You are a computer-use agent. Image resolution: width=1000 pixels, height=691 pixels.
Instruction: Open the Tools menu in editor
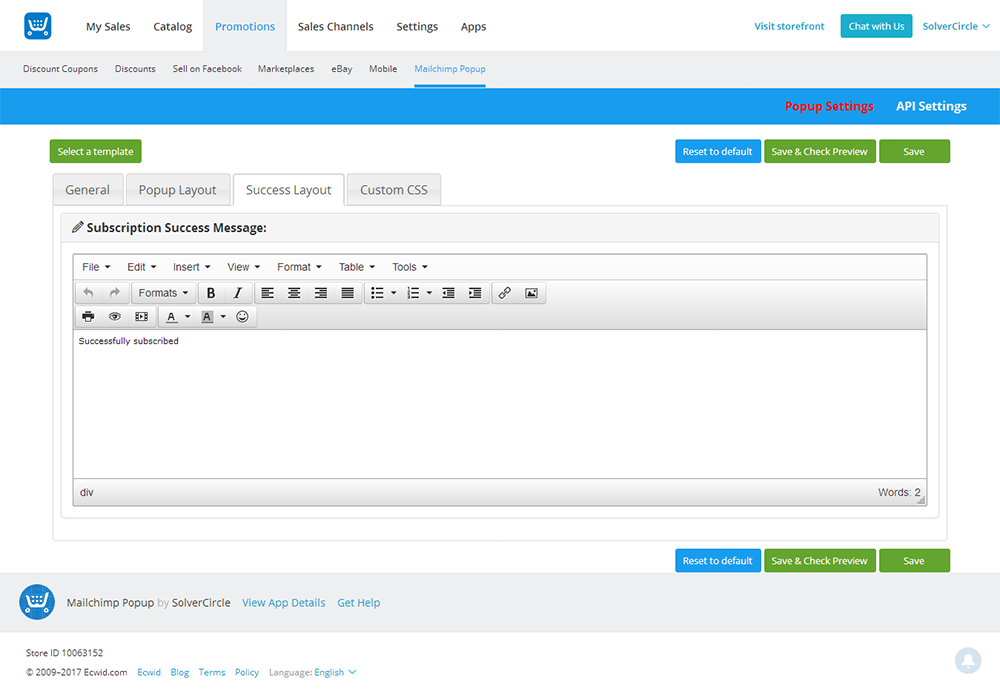[x=409, y=267]
